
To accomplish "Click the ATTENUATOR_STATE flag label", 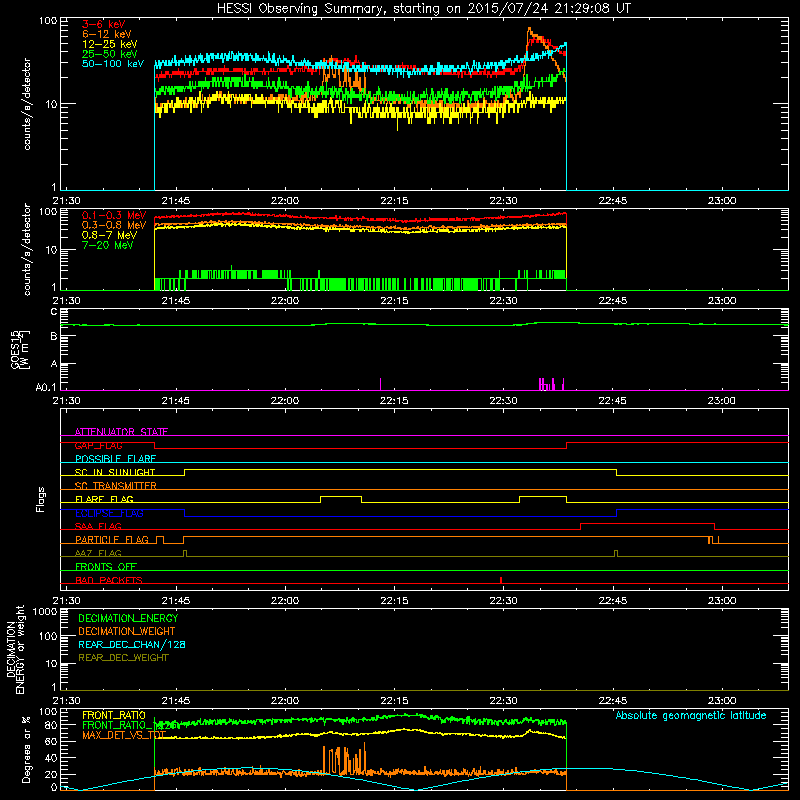I will 121,432.
